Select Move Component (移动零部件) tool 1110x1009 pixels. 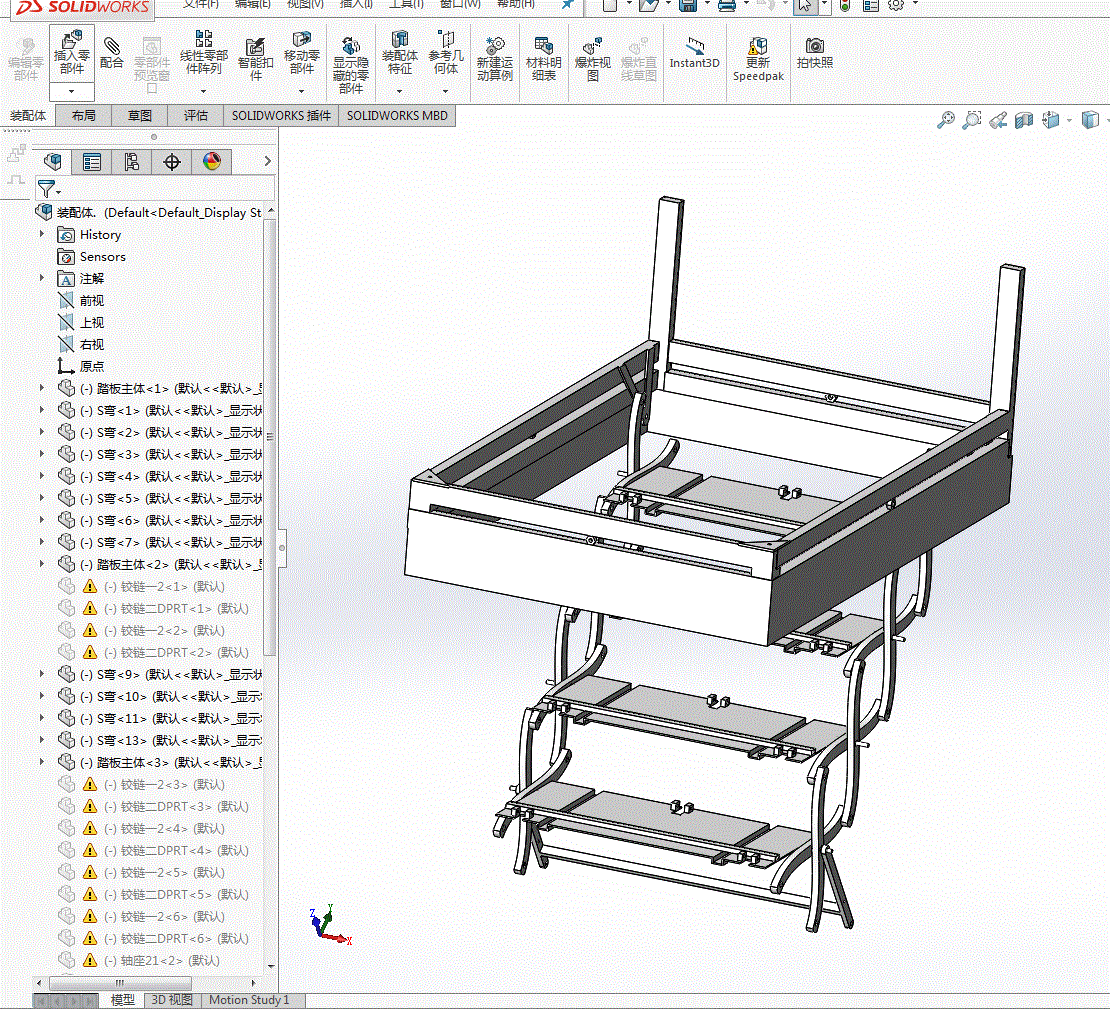pos(302,53)
